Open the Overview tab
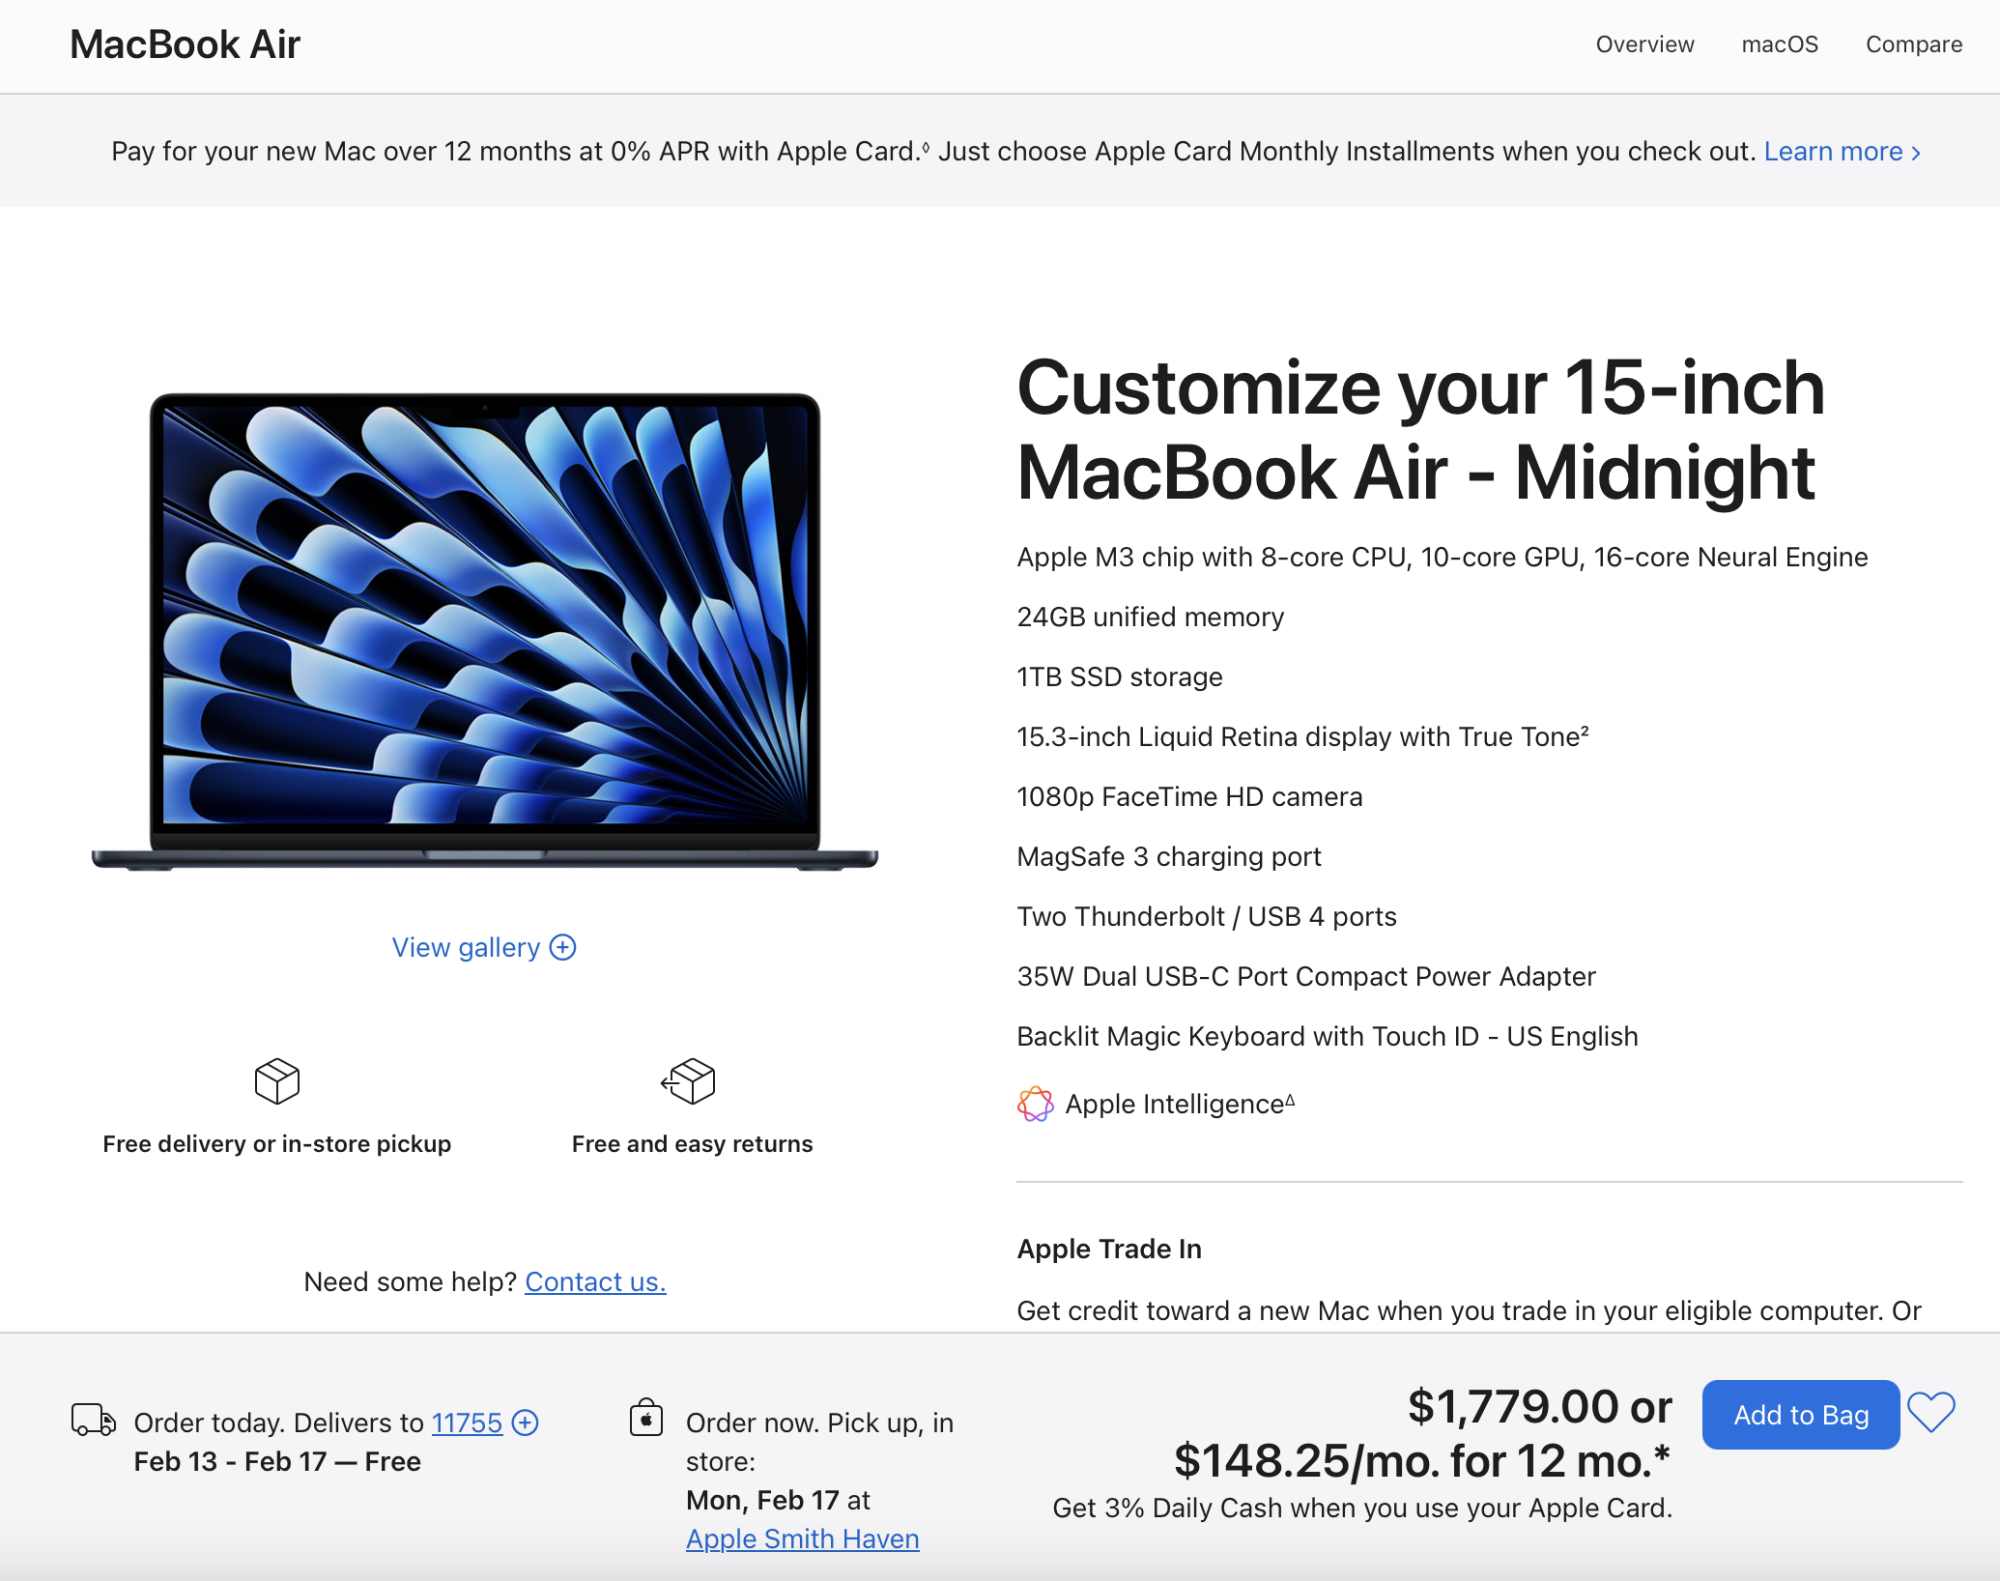This screenshot has height=1581, width=2000. tap(1644, 44)
